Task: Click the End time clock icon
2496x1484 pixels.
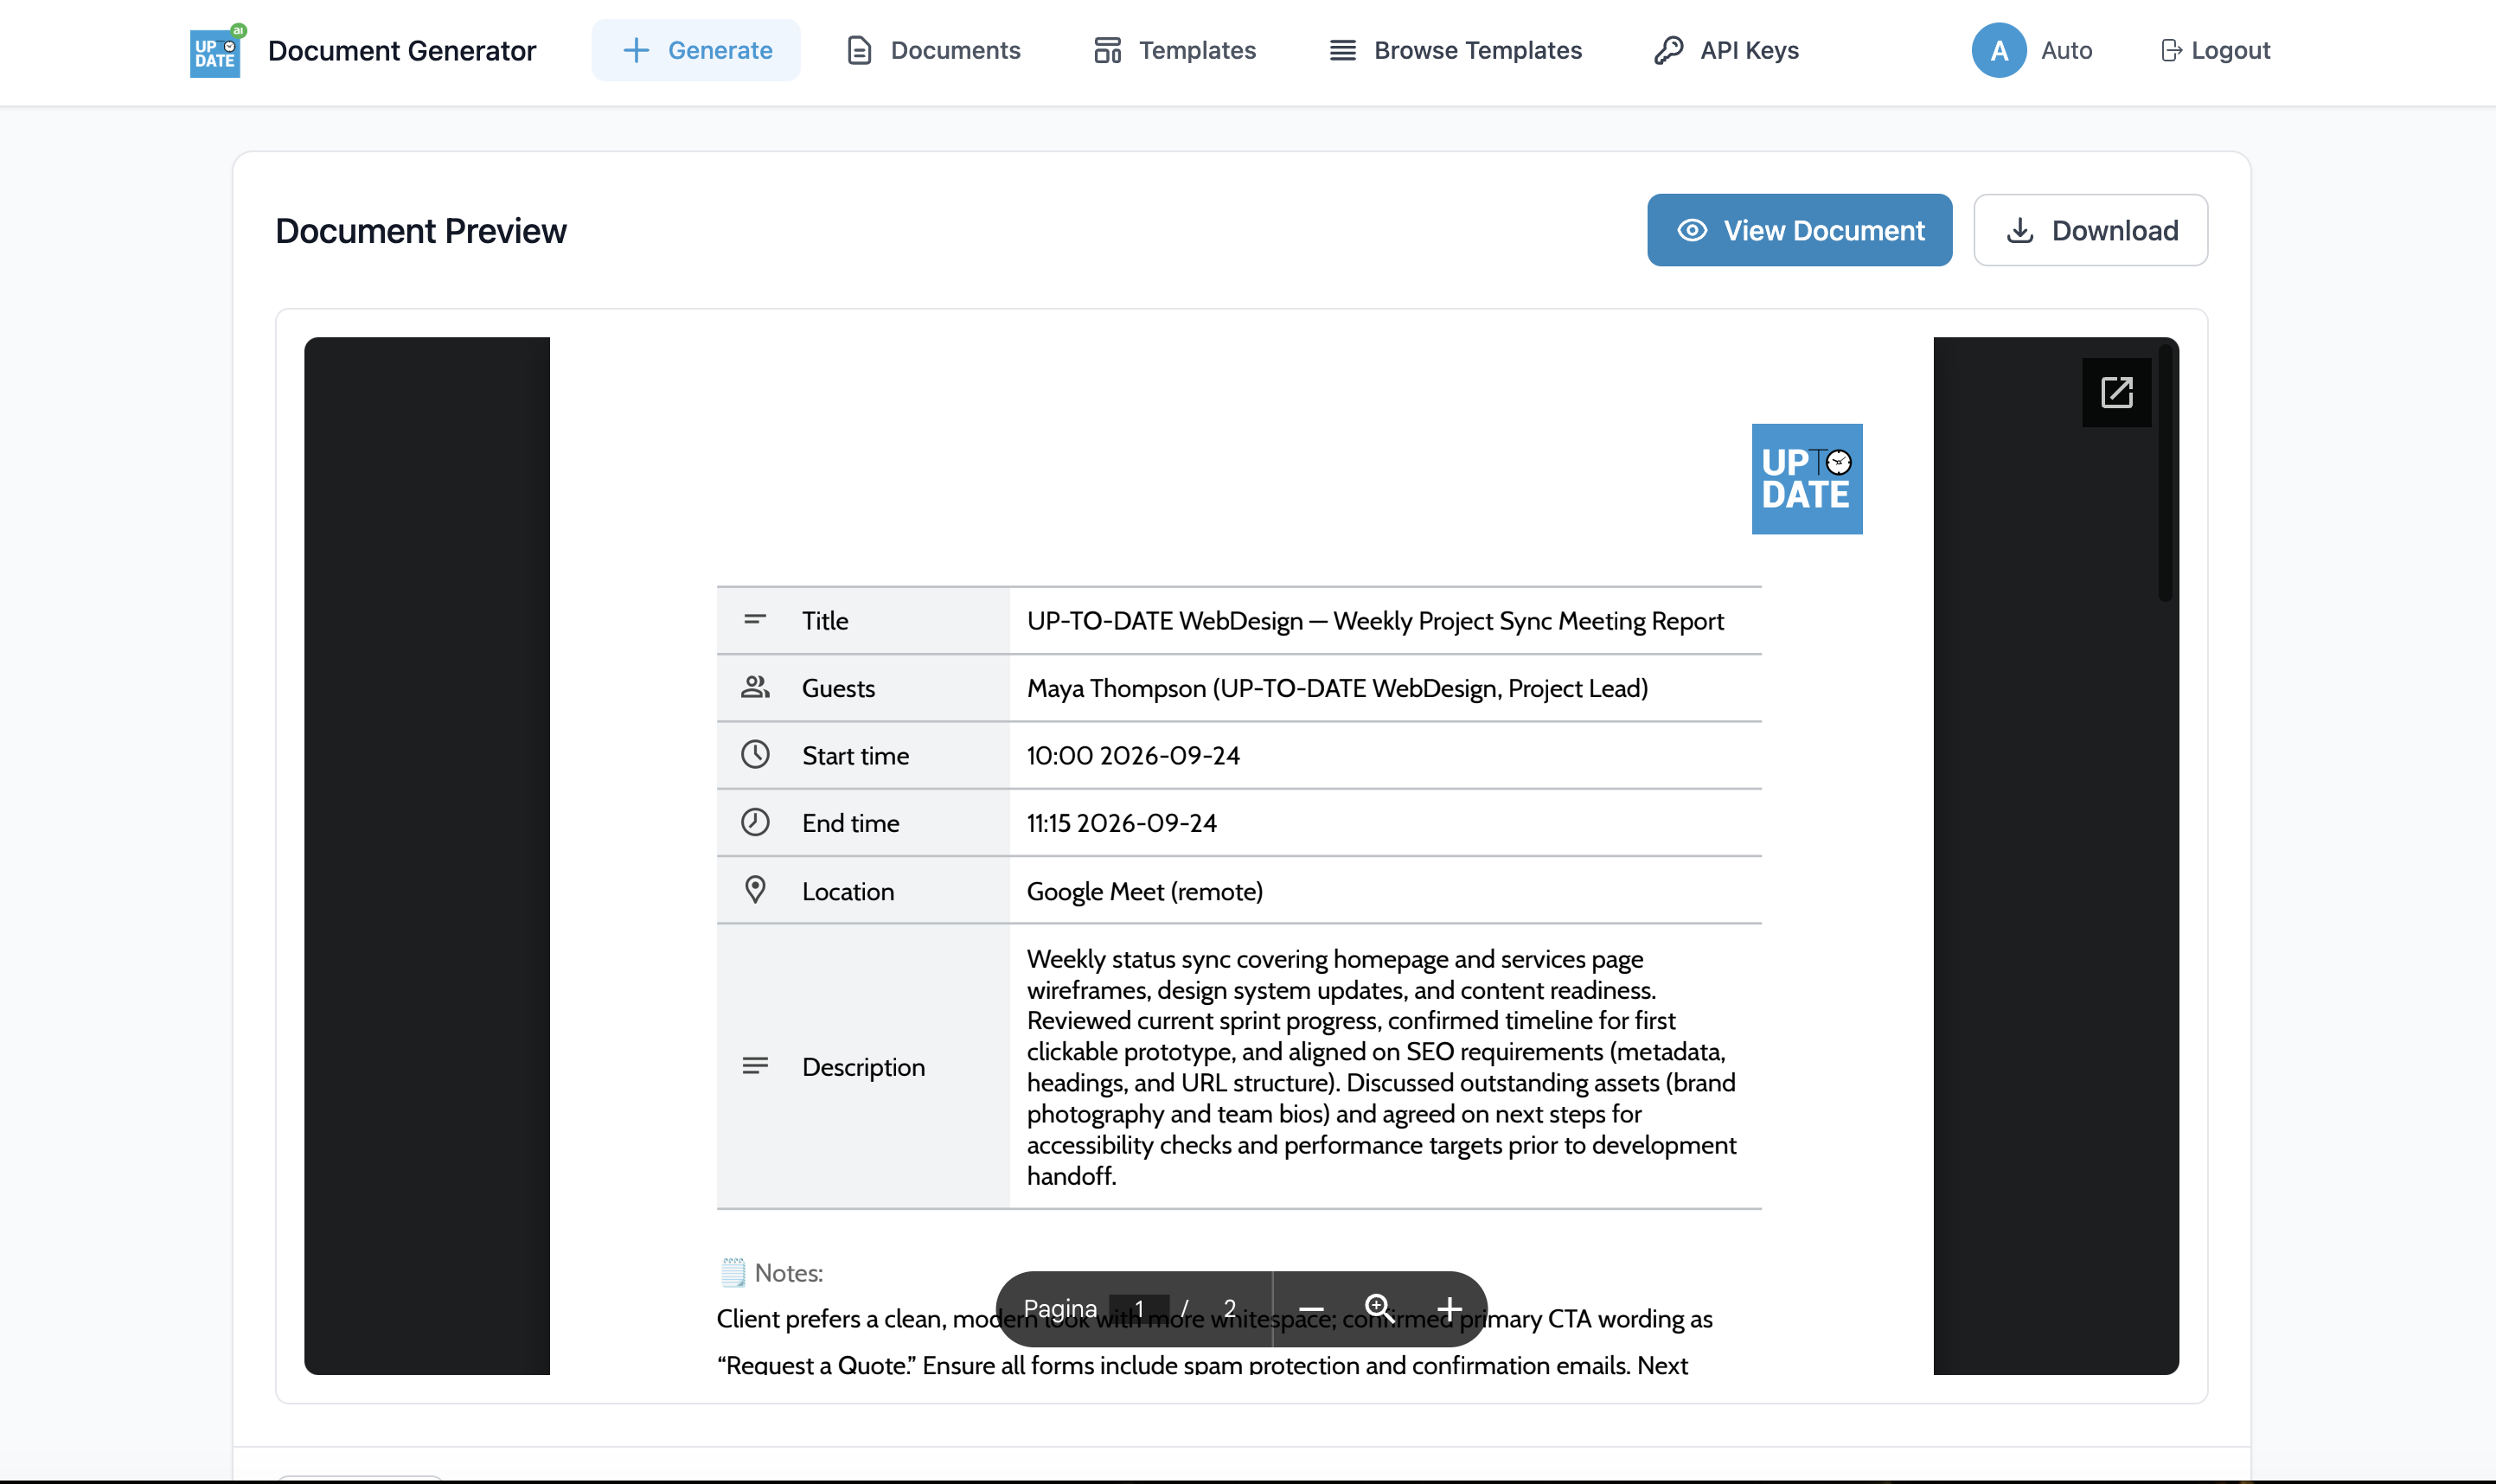Action: 755,822
